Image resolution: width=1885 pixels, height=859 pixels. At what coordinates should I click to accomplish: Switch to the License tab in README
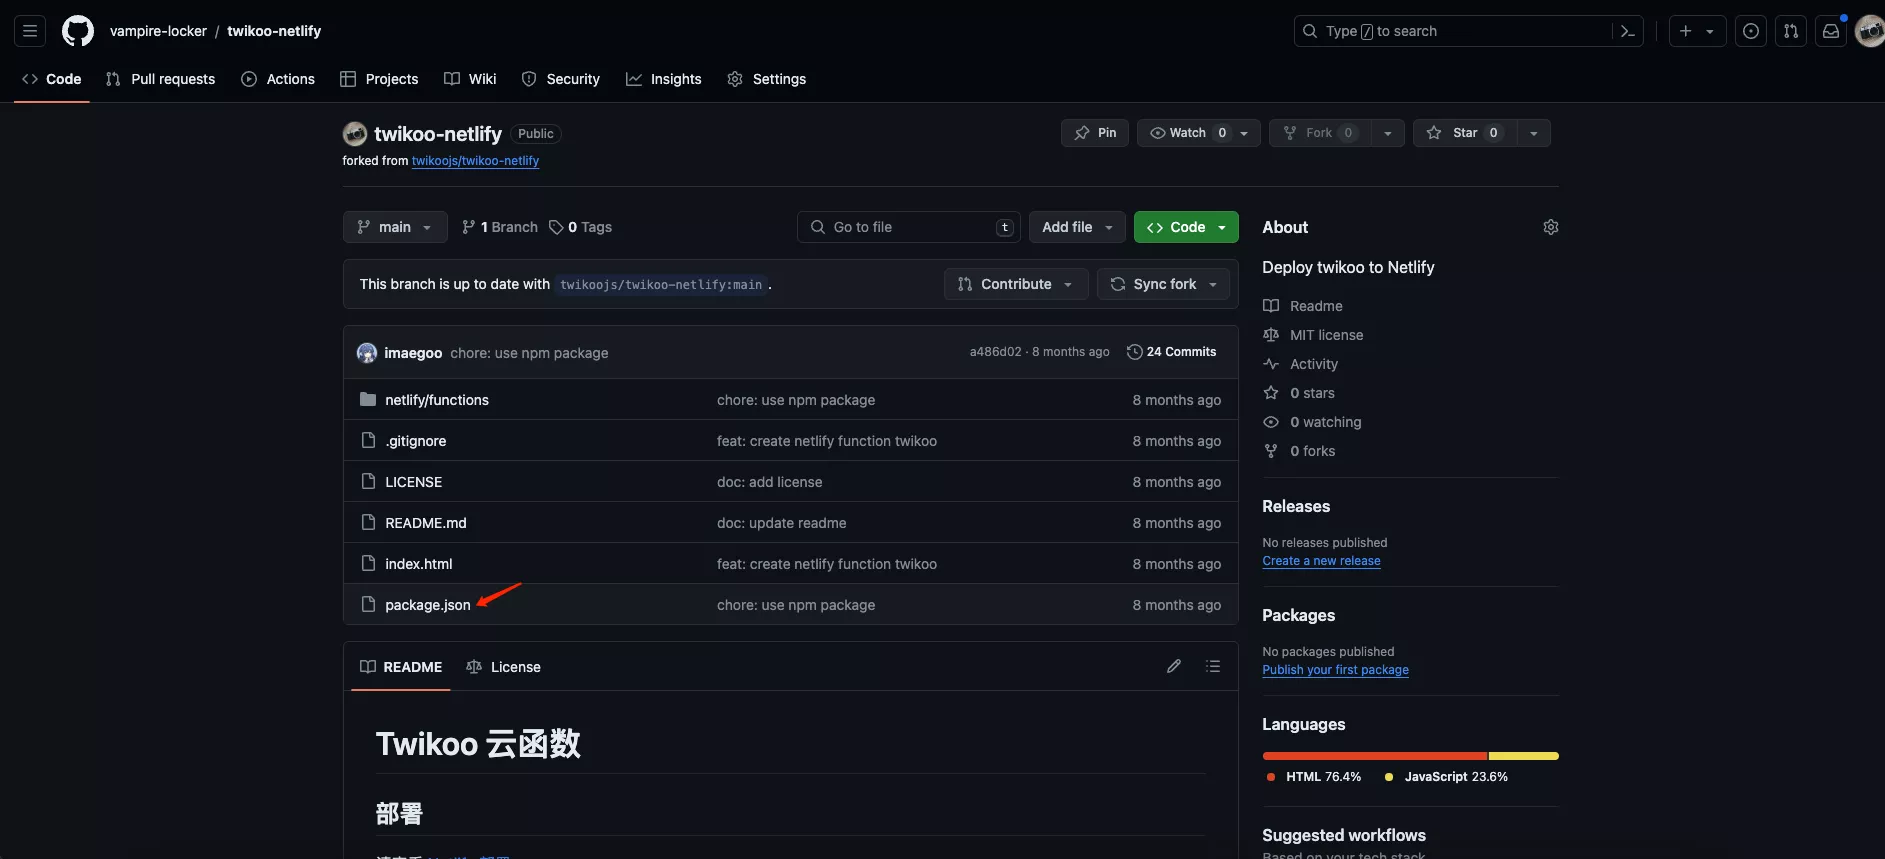pos(504,667)
